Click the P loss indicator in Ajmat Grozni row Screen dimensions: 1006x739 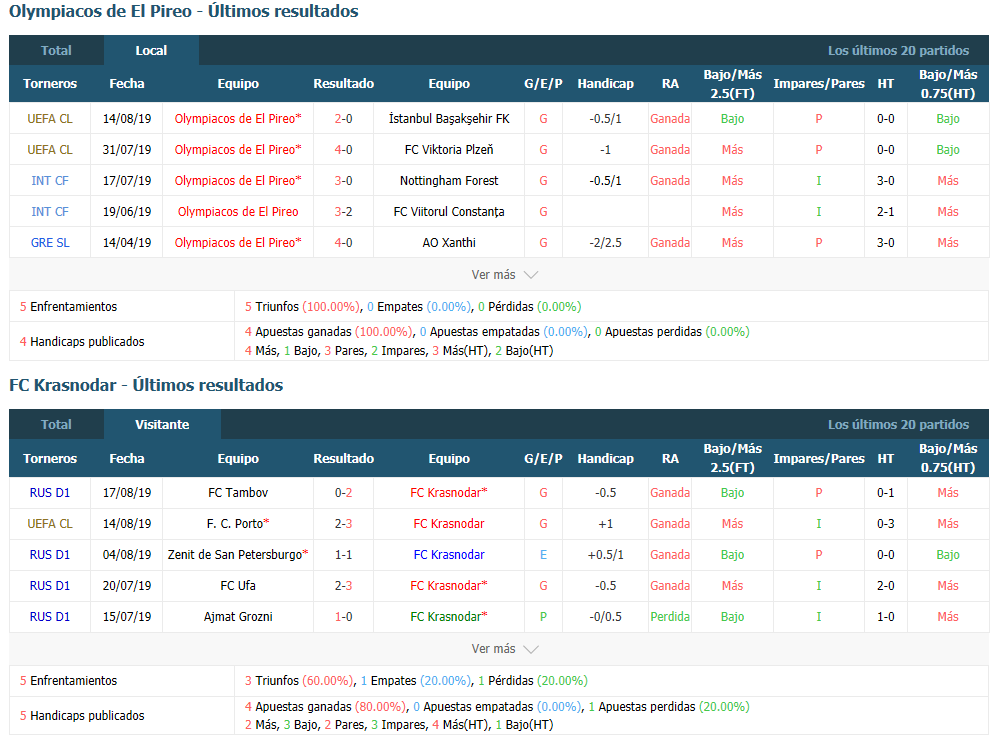pos(543,616)
